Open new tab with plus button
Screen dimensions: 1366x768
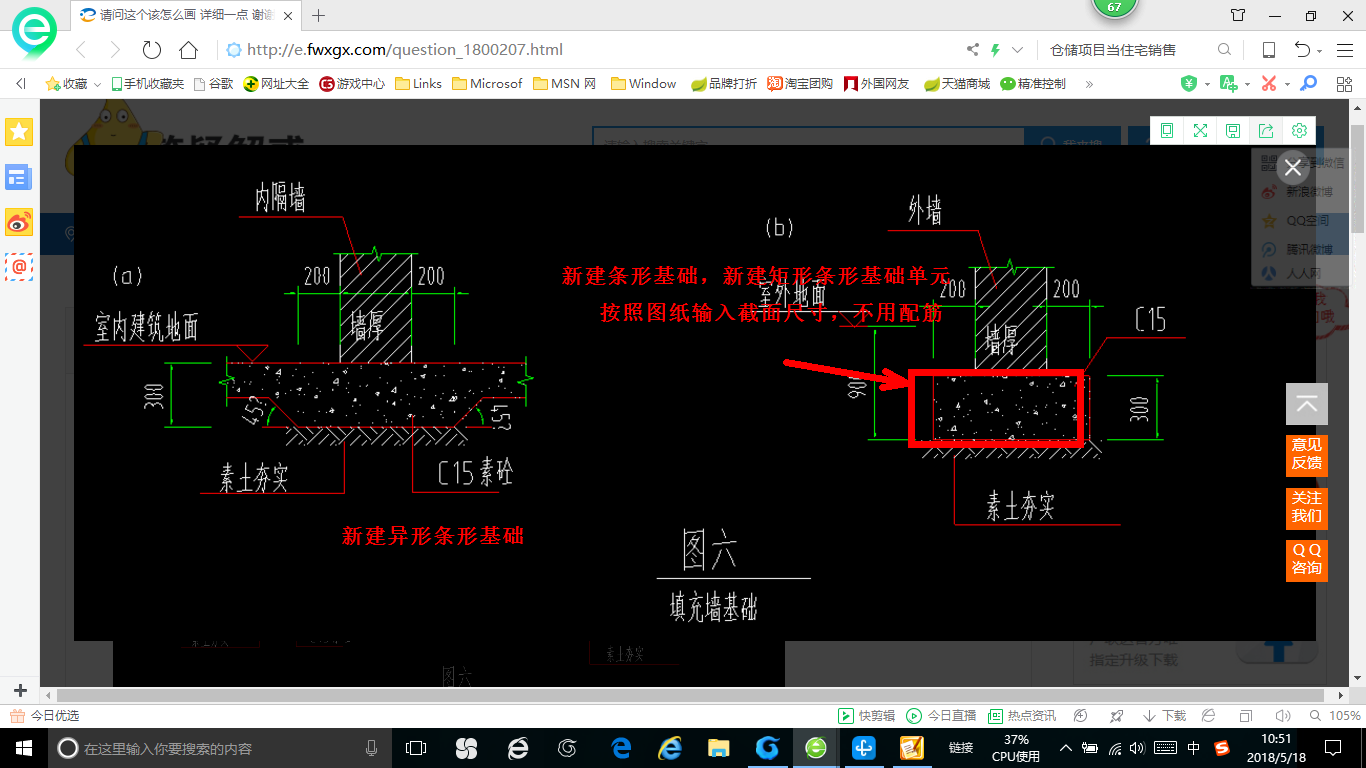[x=319, y=15]
